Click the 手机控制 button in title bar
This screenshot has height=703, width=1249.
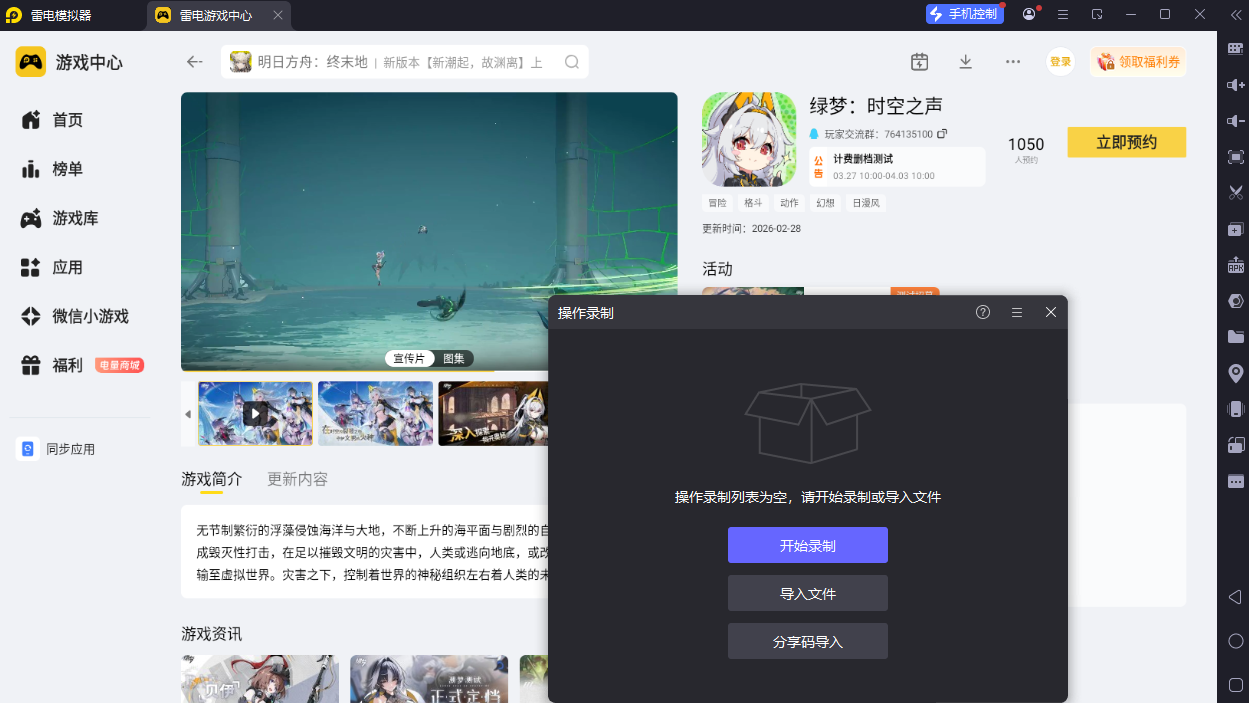963,13
